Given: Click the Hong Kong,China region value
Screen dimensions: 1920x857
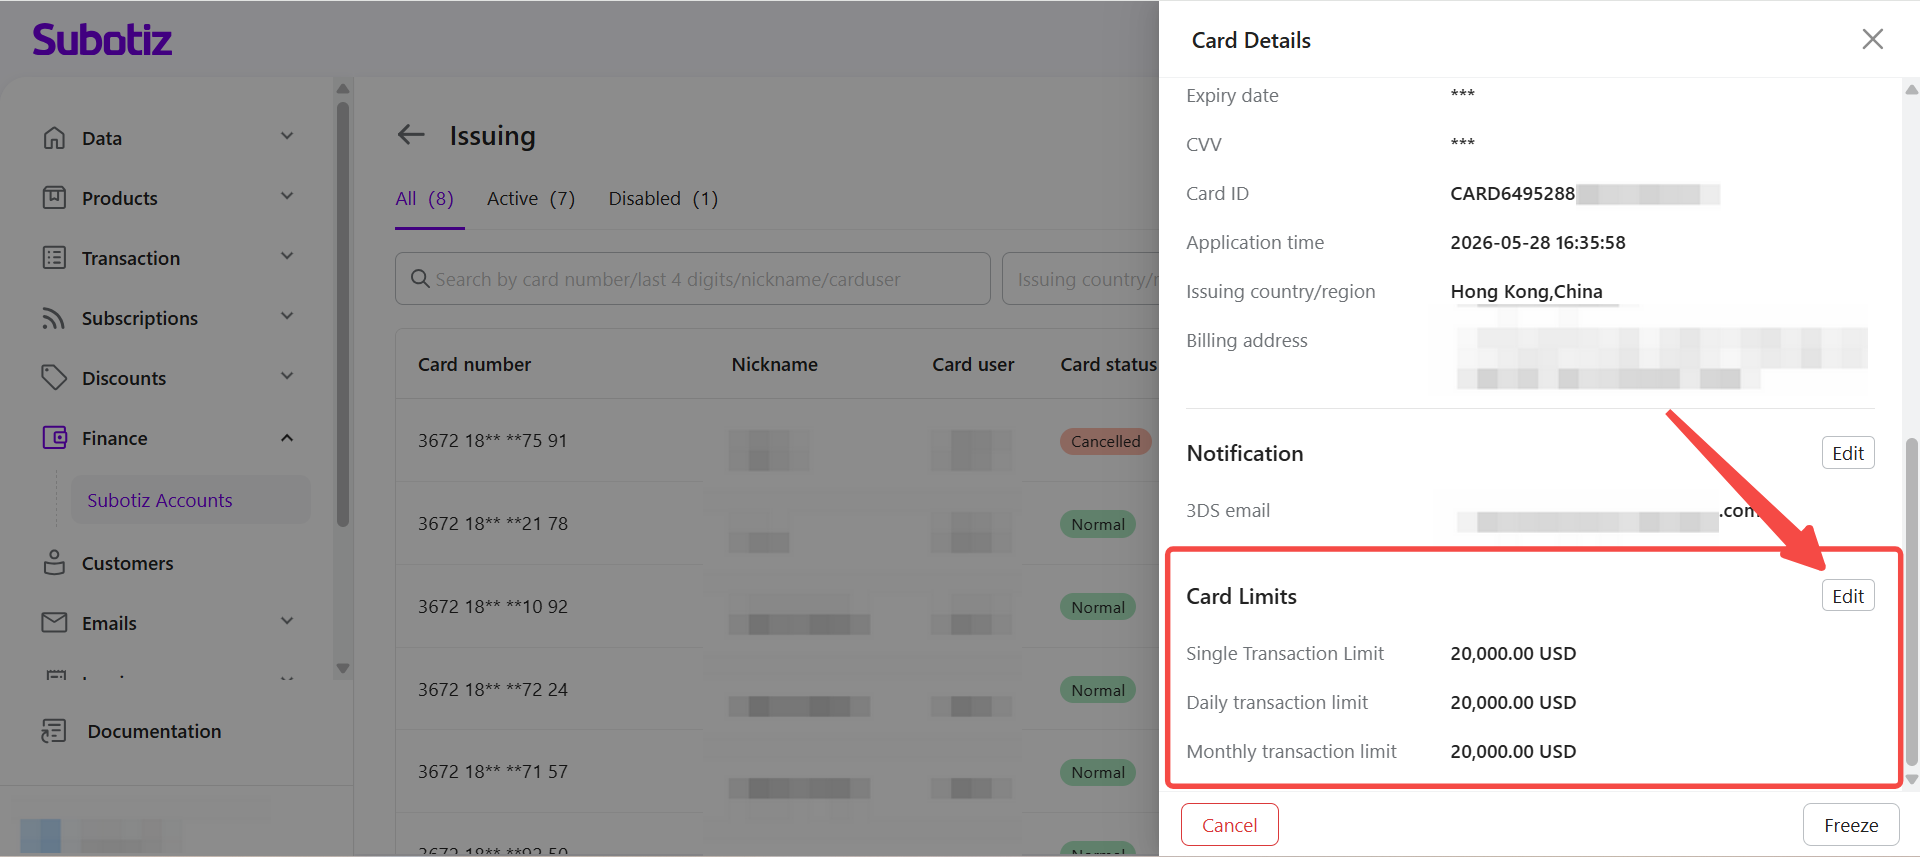Looking at the screenshot, I should [1526, 291].
